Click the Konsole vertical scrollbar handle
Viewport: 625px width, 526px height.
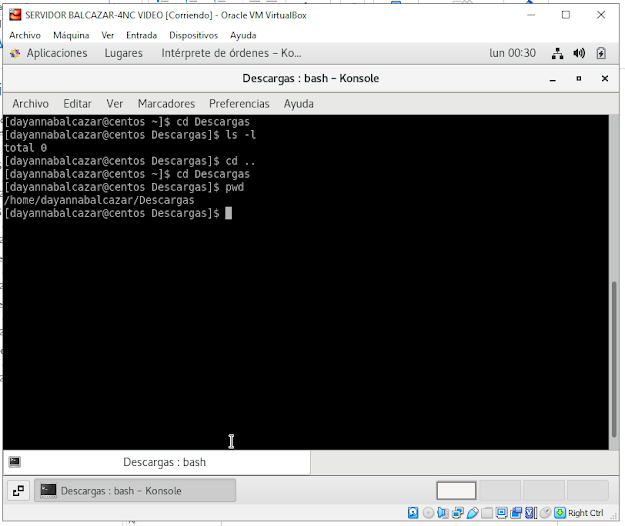pyautogui.click(x=614, y=359)
